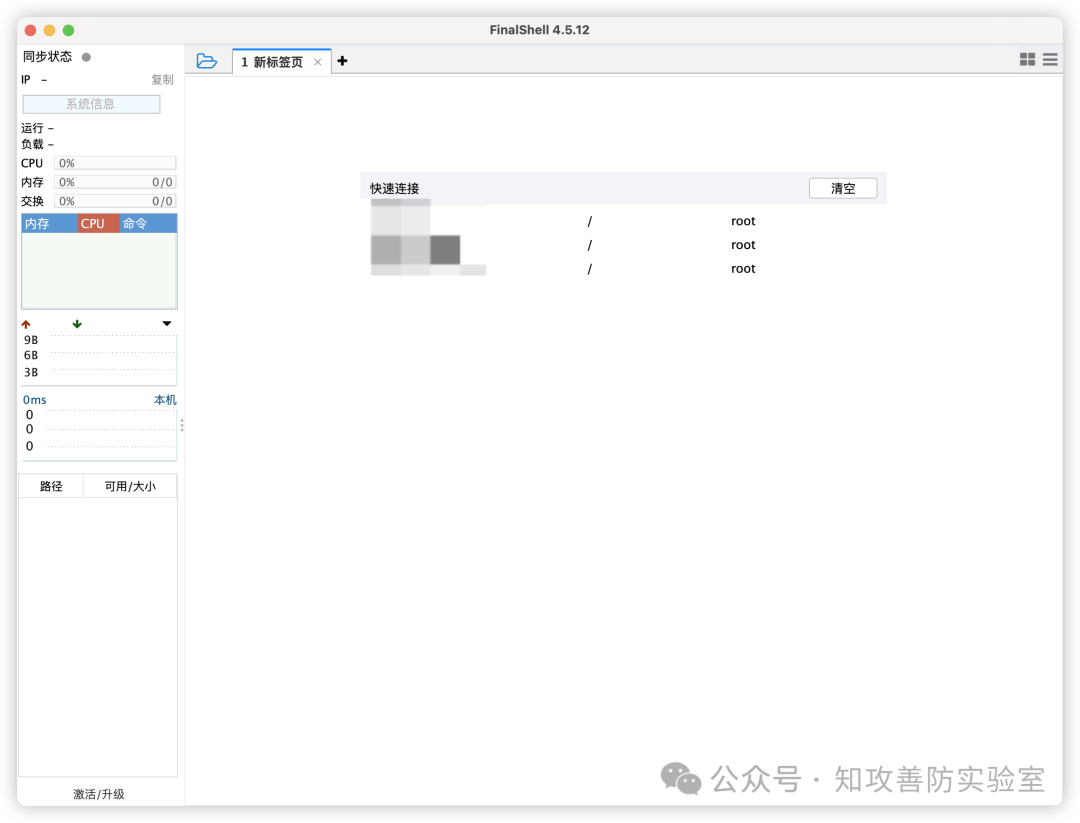Click the 内存 usage progress bar
This screenshot has height=823, width=1080.
tap(115, 183)
